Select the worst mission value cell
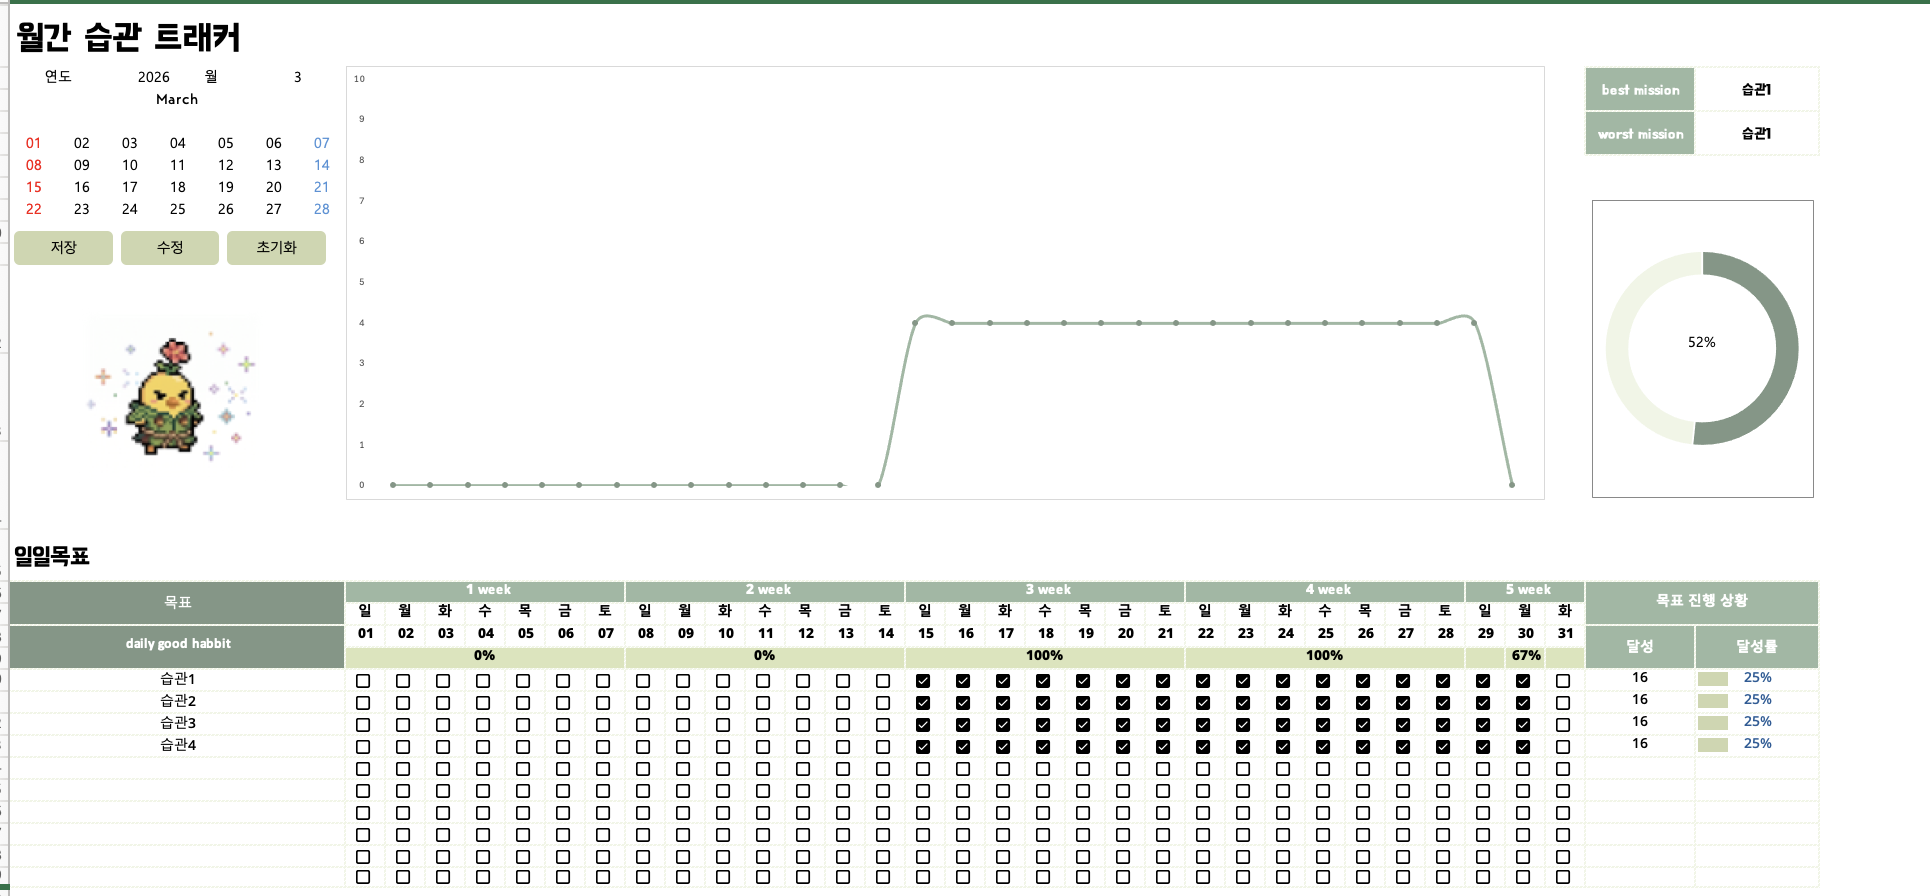Screen dimensions: 1930x896 [1756, 134]
